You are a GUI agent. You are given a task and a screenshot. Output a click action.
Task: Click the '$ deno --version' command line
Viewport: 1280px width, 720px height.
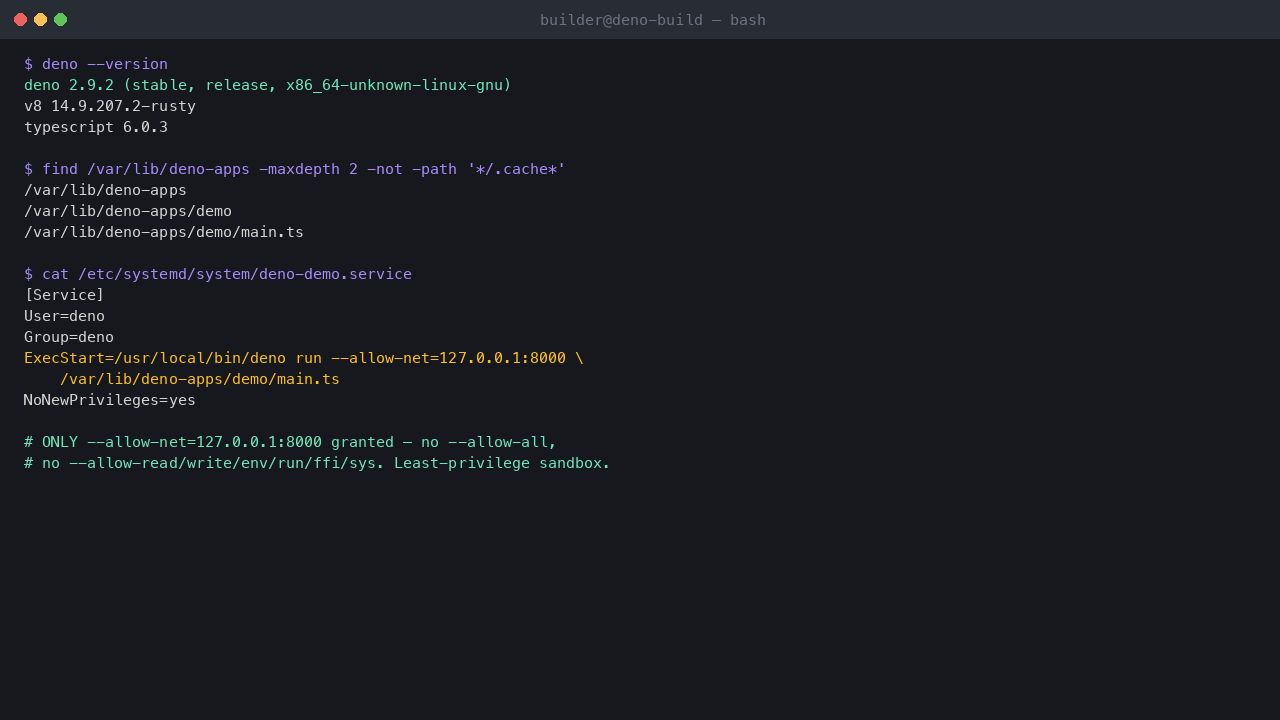tap(96, 64)
